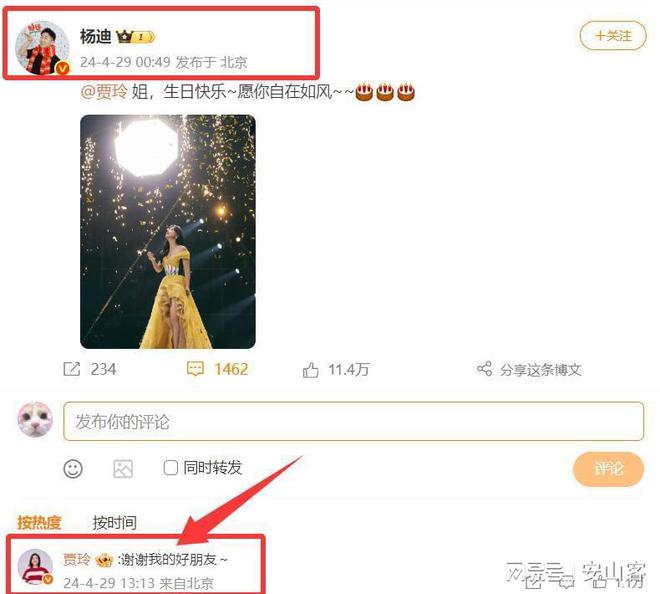Click the image upload icon

click(x=123, y=469)
